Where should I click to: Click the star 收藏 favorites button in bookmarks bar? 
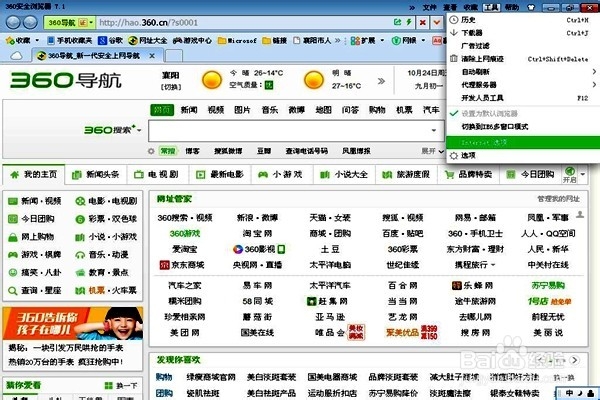19,40
